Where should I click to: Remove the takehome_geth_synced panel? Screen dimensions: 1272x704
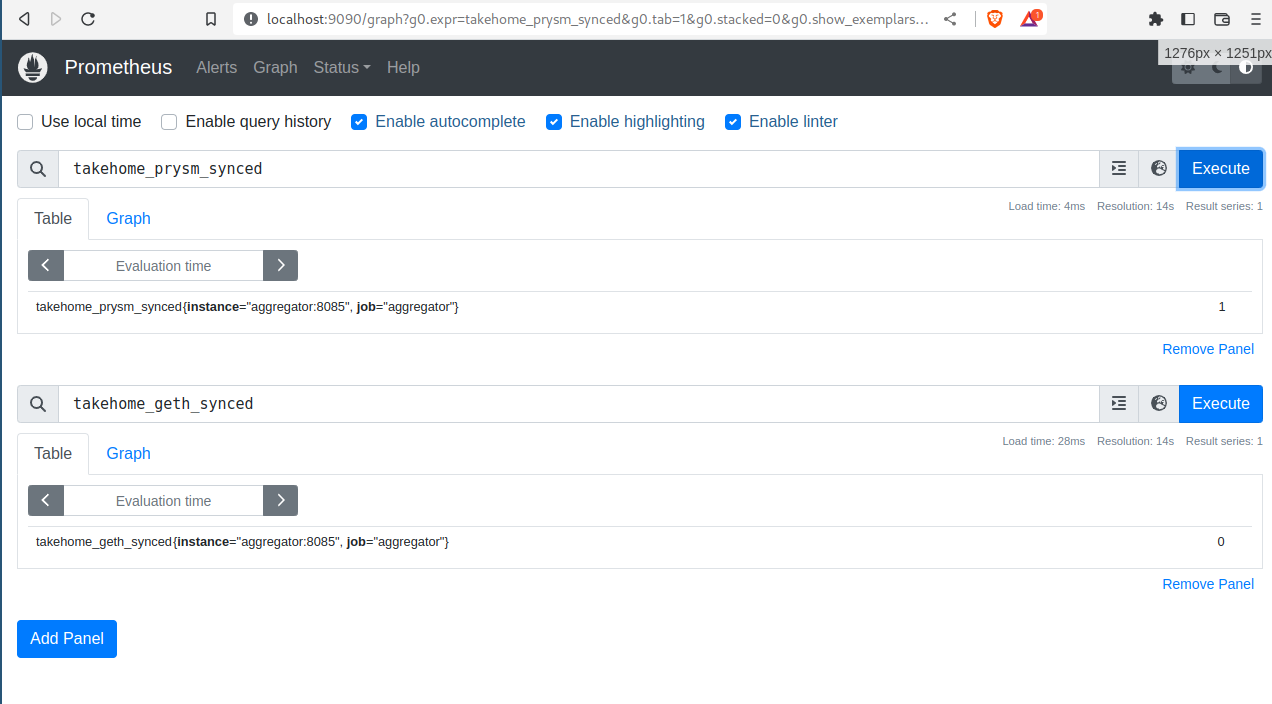coord(1208,584)
